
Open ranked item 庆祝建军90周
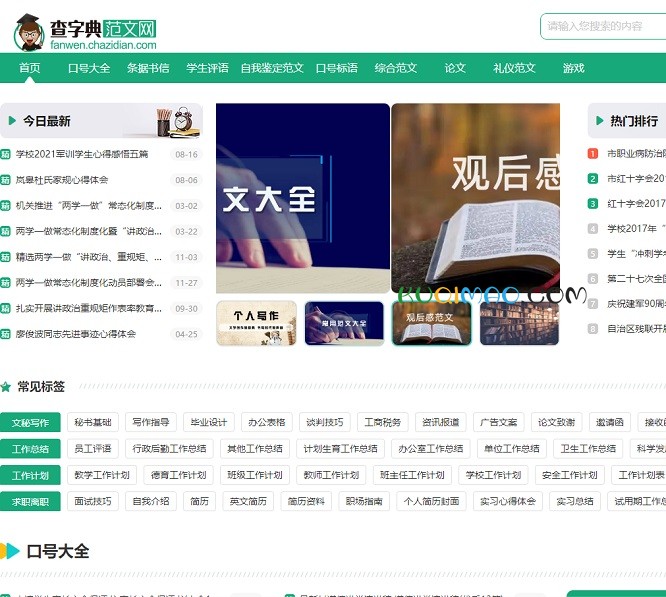tap(636, 304)
